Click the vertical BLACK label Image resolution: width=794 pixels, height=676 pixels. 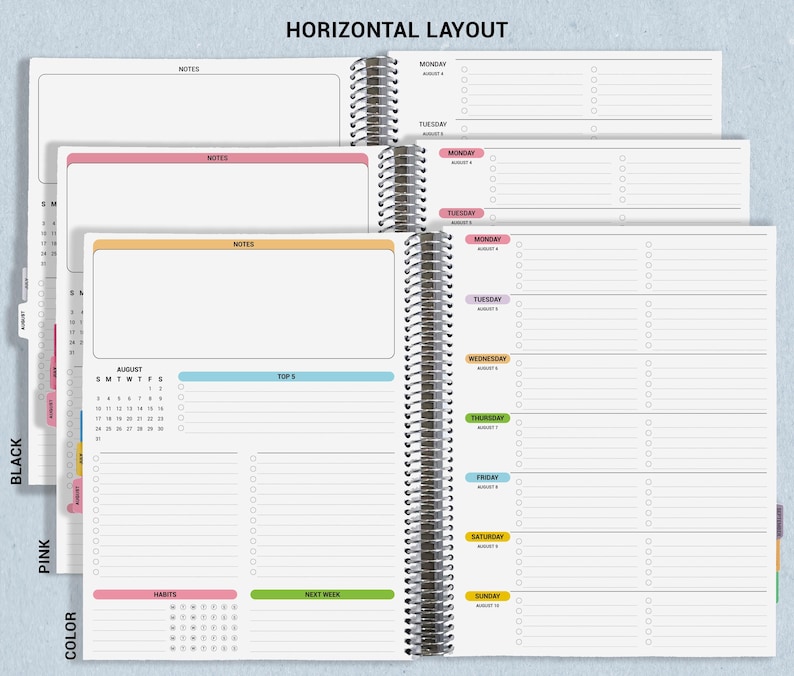pos(16,461)
